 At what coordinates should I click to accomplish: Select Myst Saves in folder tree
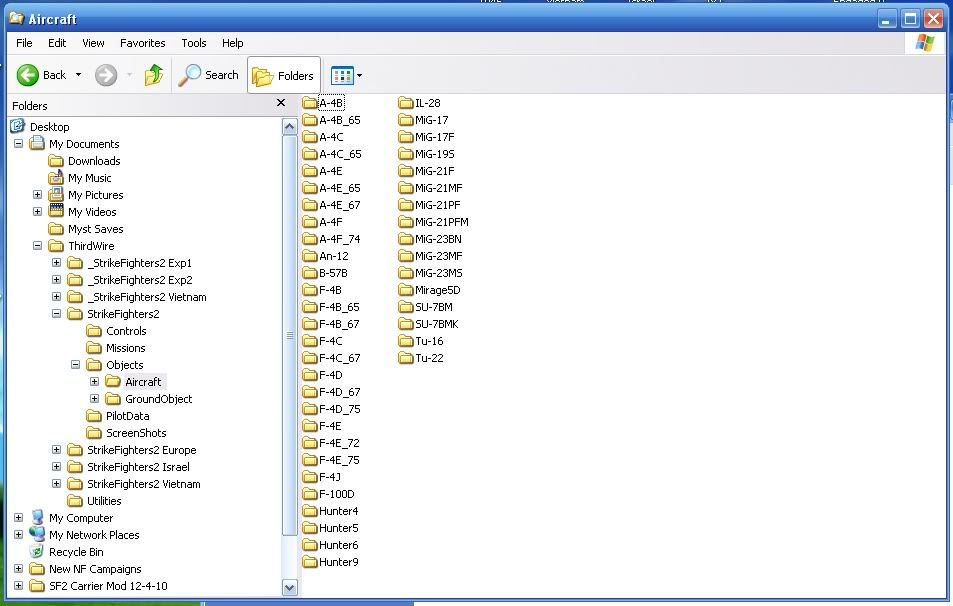pos(95,229)
